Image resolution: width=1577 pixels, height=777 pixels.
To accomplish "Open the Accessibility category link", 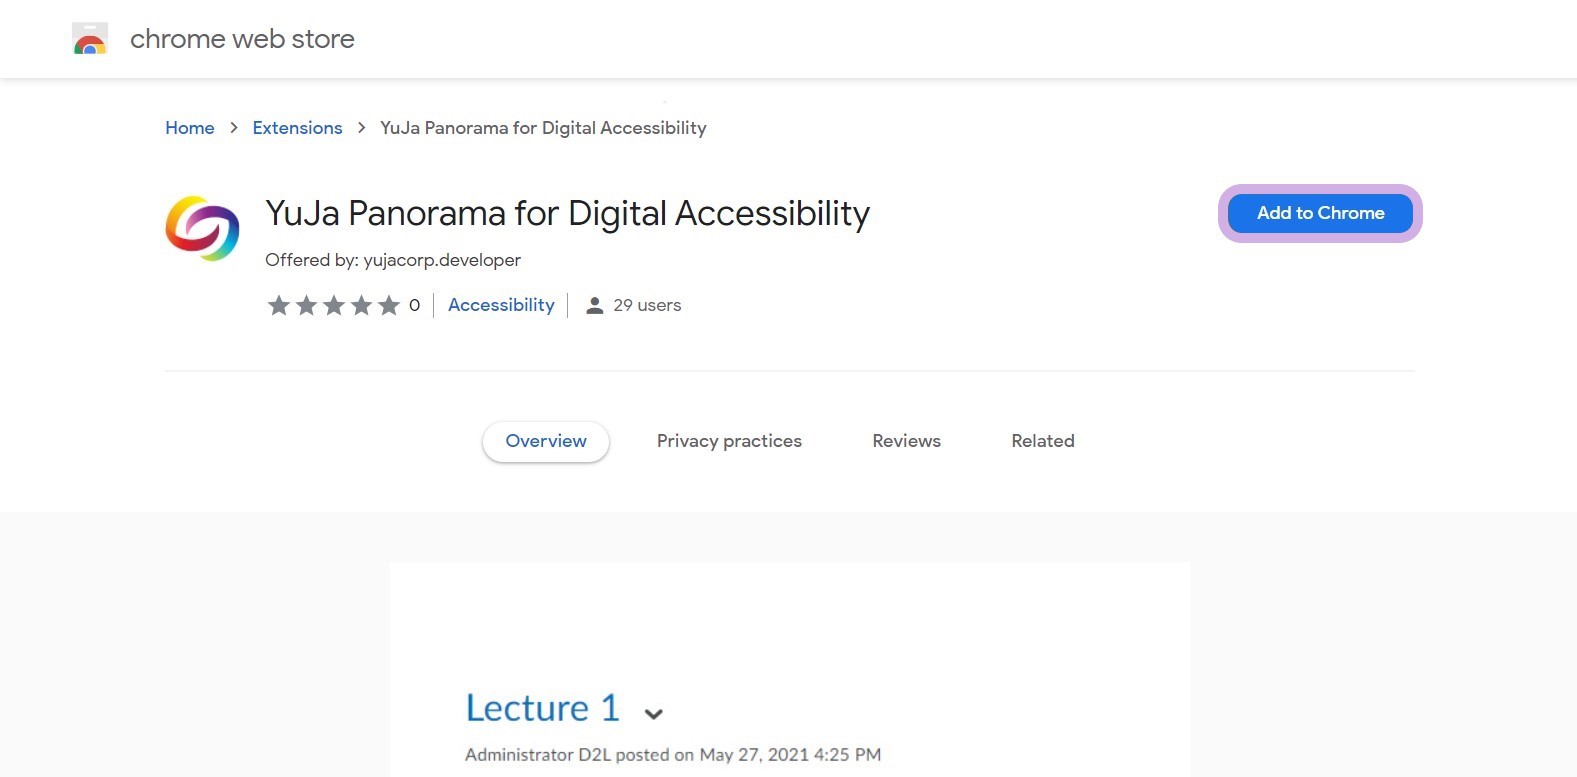I will (x=501, y=305).
